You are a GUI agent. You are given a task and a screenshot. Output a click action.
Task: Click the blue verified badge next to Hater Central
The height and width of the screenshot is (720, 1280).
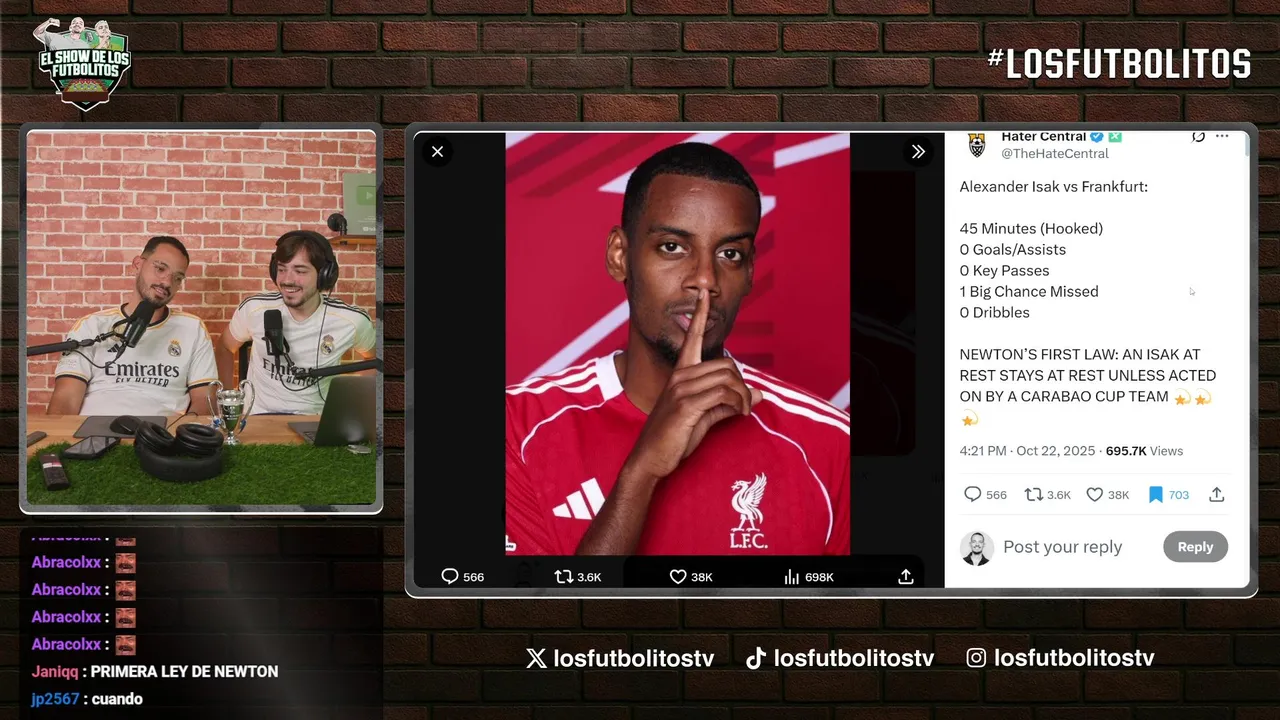(1097, 137)
